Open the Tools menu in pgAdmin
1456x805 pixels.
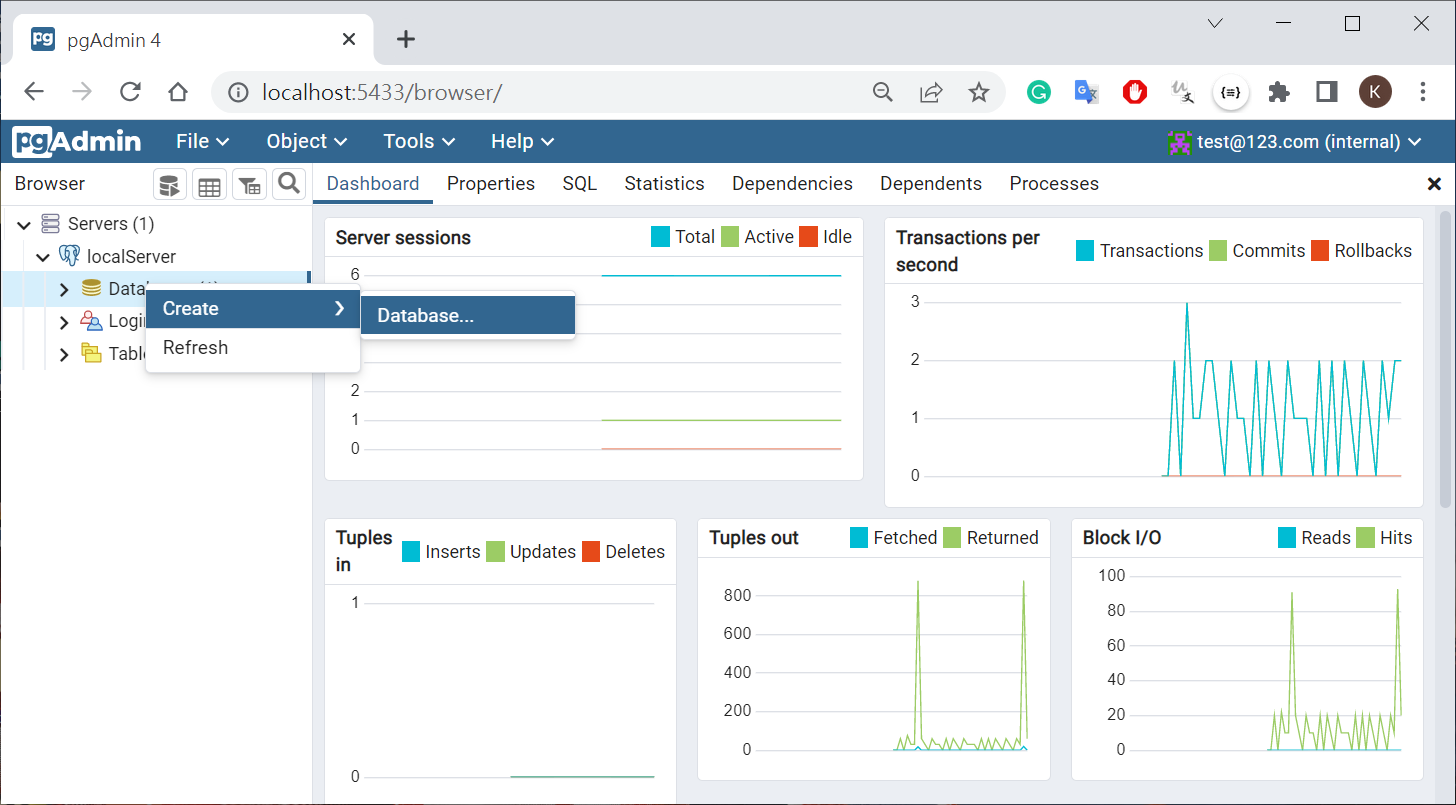click(419, 142)
